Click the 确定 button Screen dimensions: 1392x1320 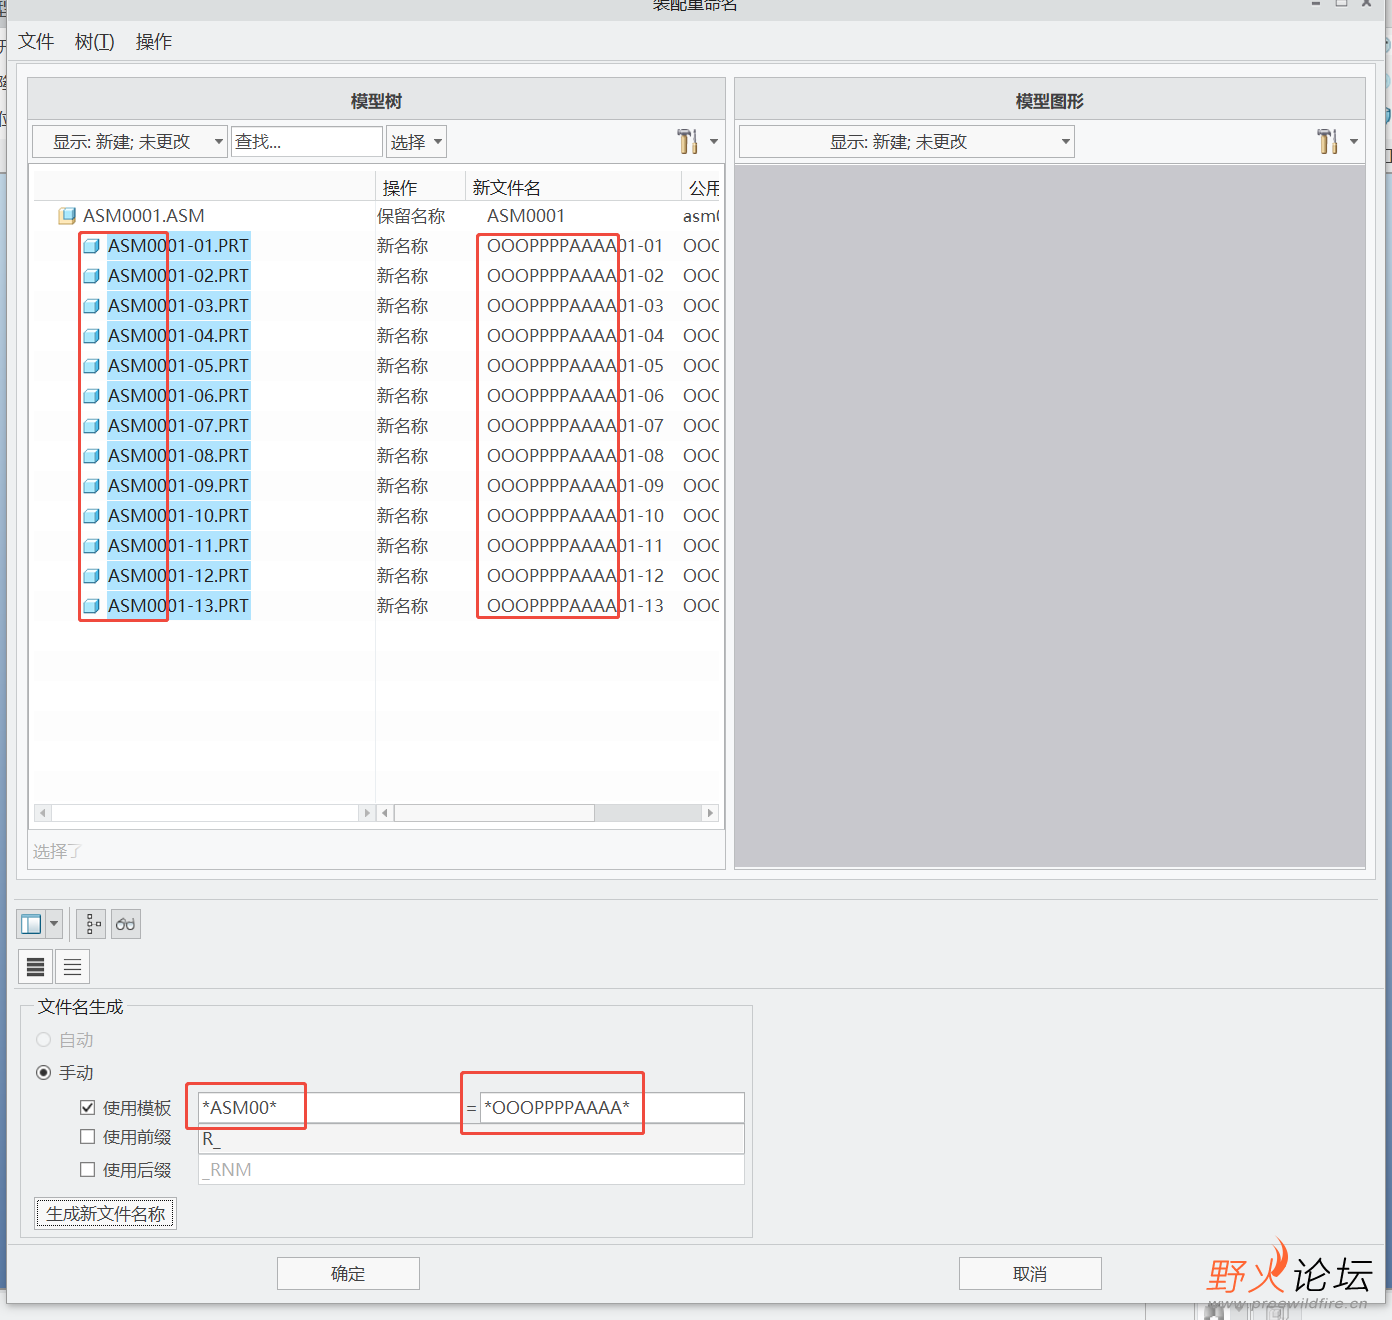(348, 1274)
